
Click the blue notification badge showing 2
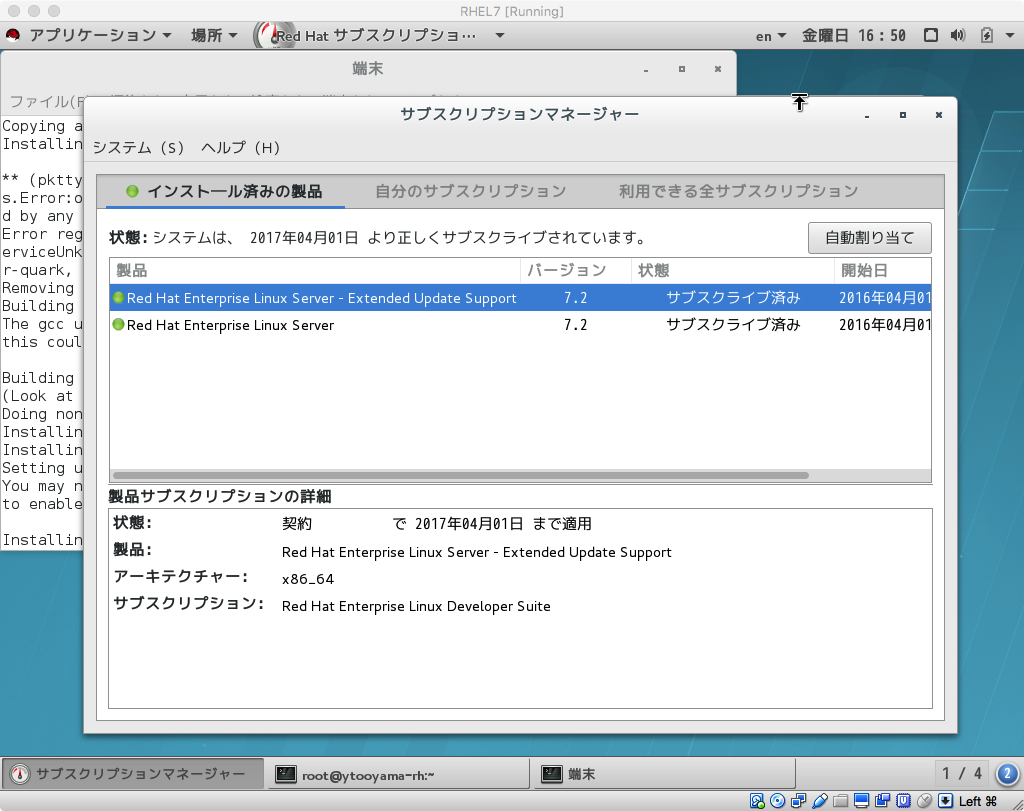point(1007,774)
